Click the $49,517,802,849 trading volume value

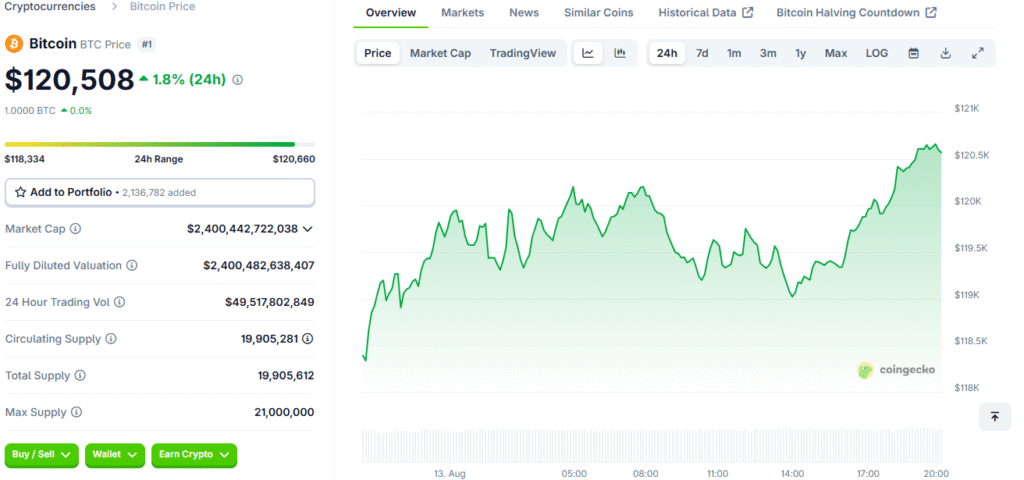[270, 302]
